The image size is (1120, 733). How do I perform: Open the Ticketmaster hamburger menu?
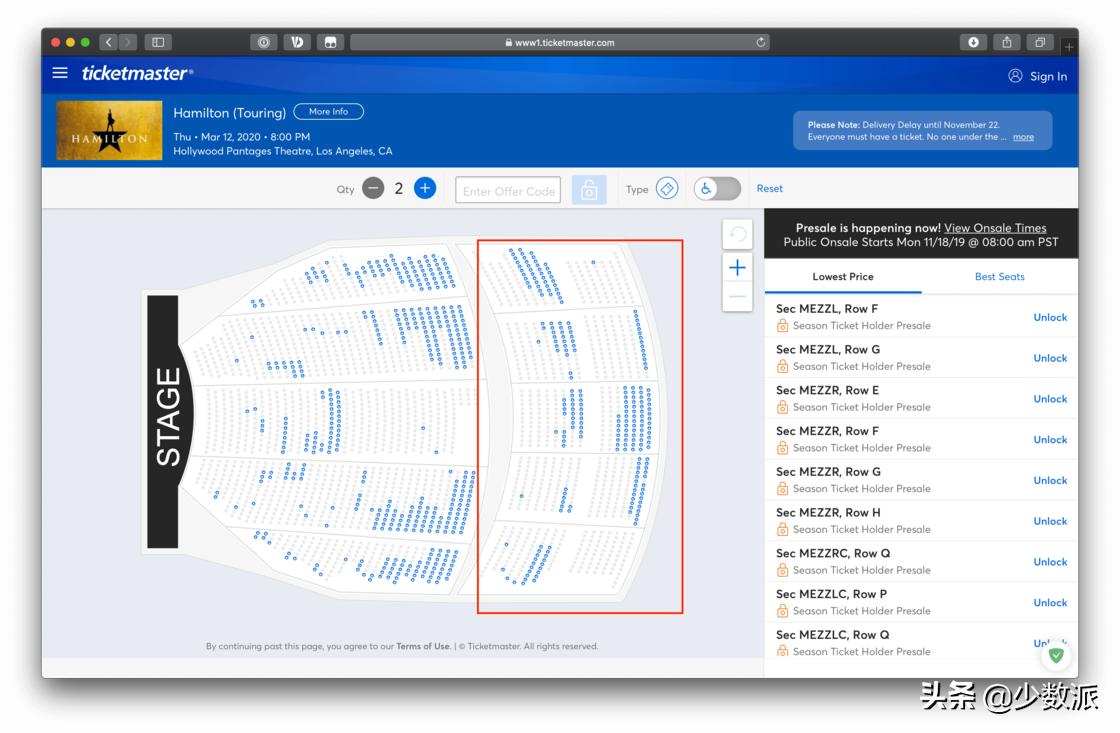click(60, 73)
